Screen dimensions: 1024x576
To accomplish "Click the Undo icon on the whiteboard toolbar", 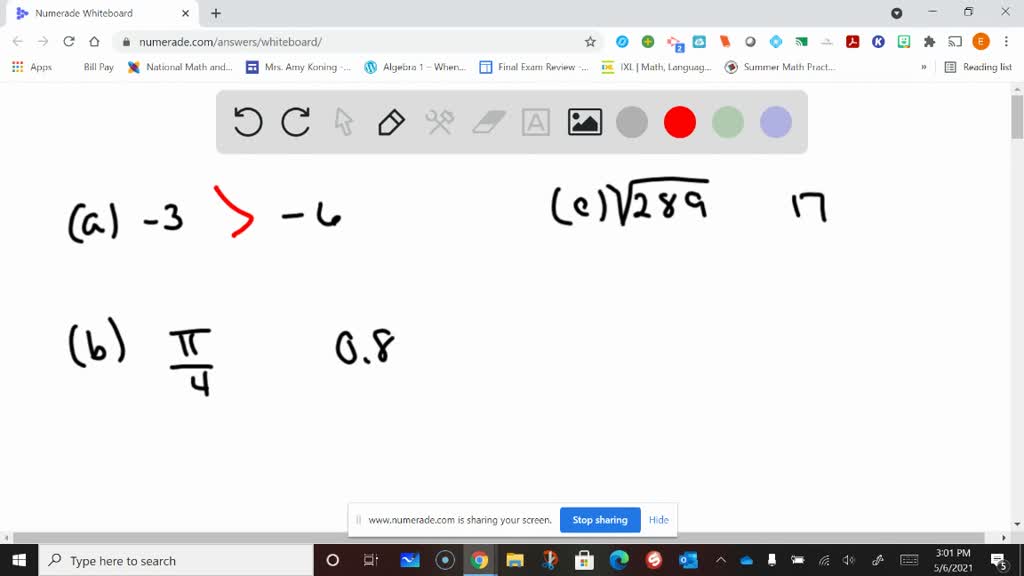I will 246,121.
